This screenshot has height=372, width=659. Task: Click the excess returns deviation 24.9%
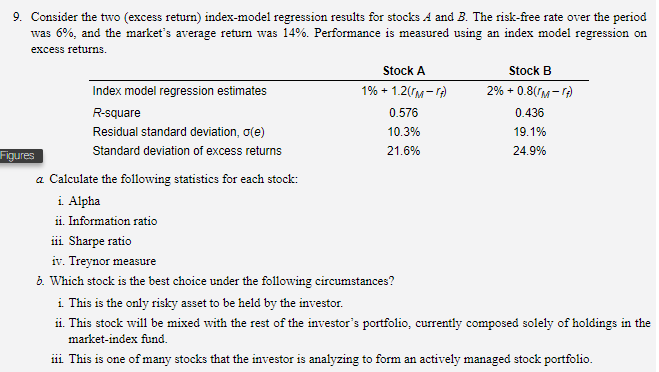point(530,151)
